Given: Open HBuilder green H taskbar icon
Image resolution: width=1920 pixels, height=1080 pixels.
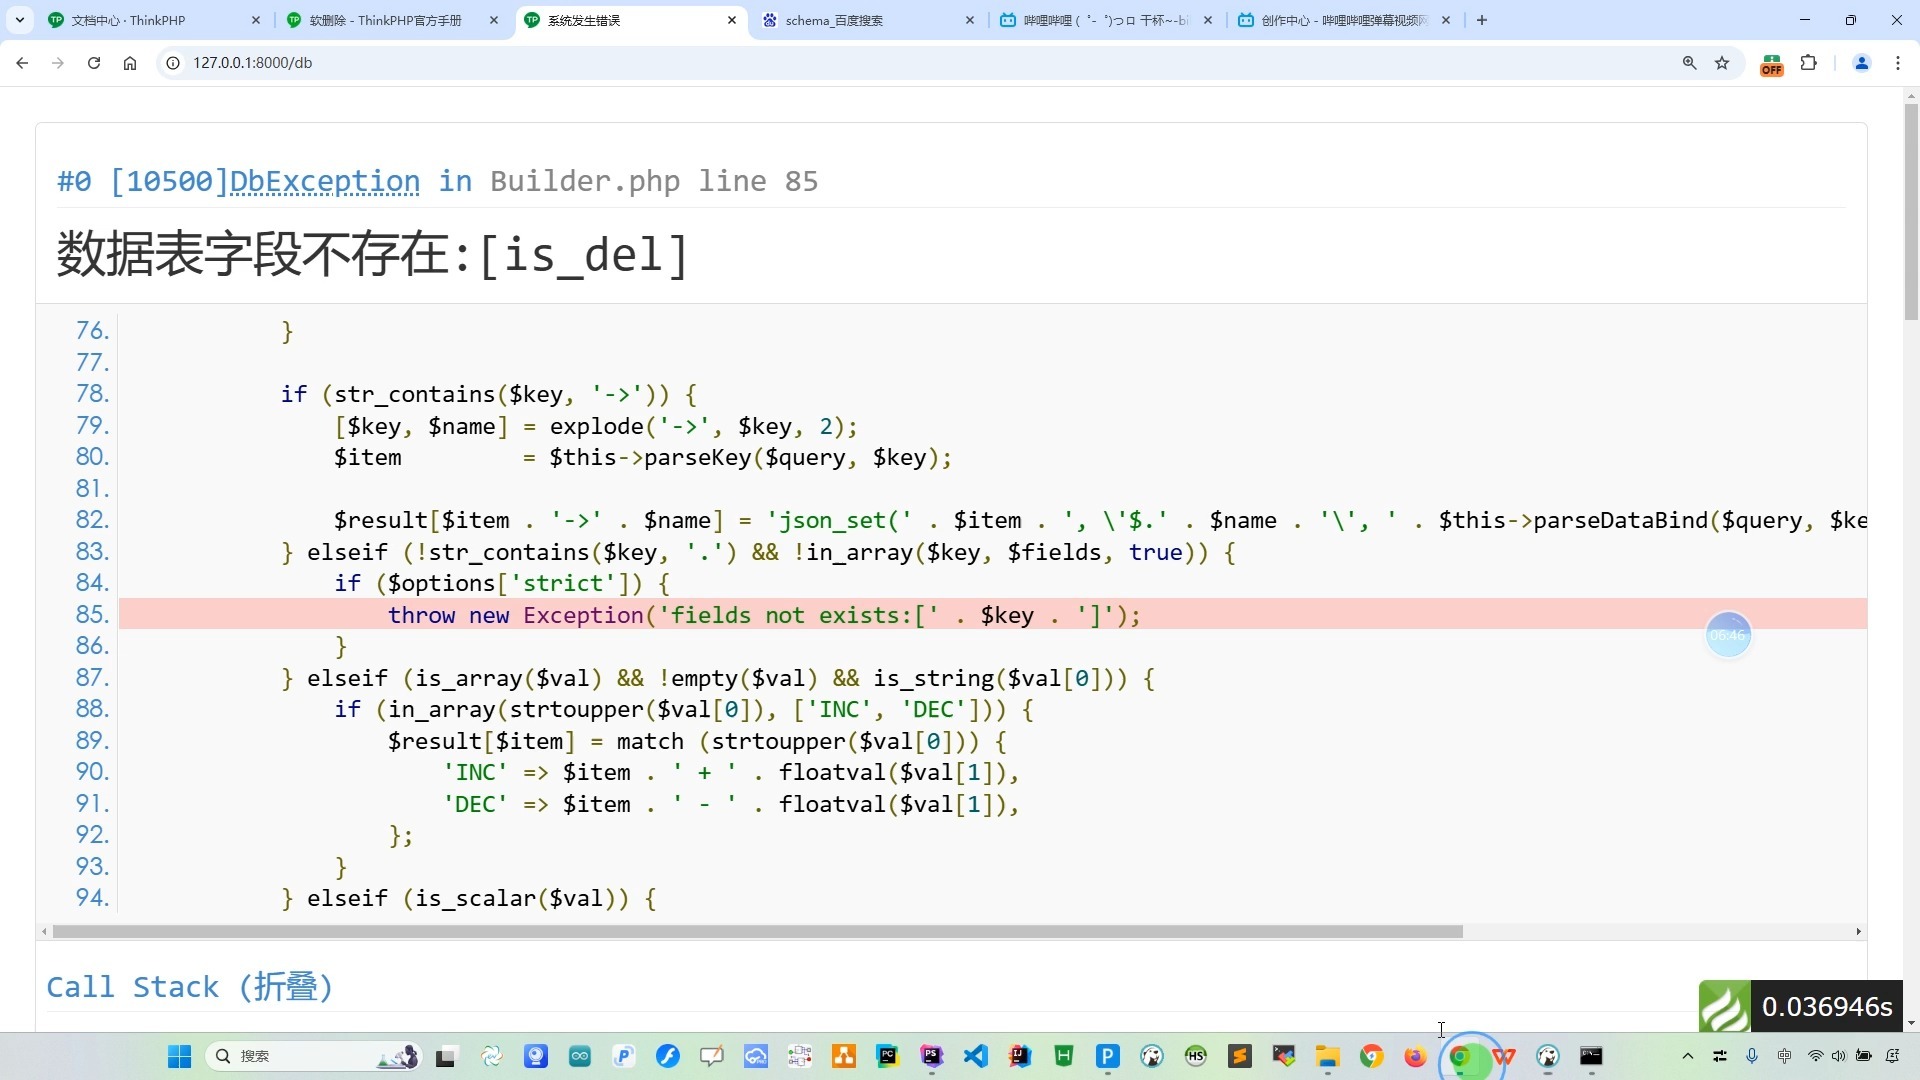Looking at the screenshot, I should pyautogui.click(x=1064, y=1056).
